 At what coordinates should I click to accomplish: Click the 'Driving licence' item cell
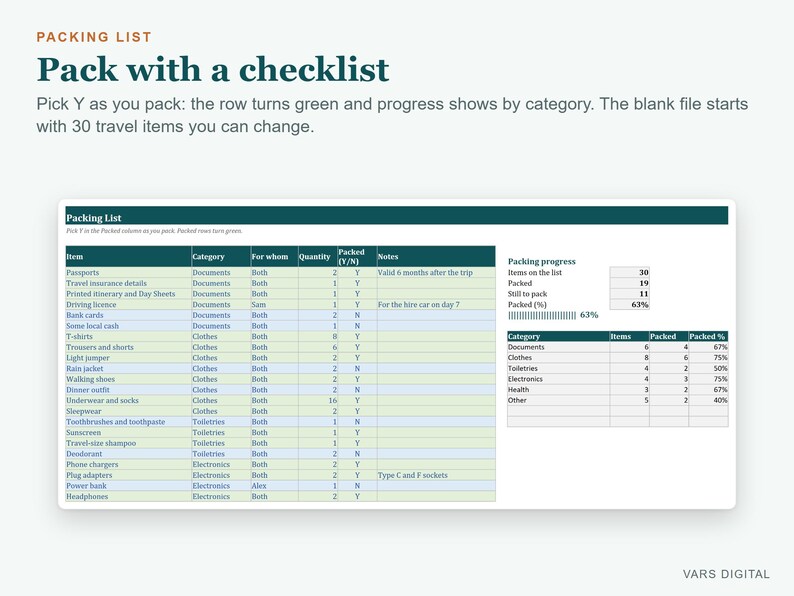(x=128, y=304)
